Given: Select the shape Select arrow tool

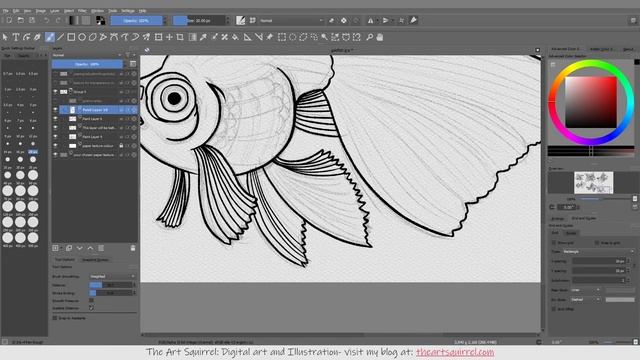Looking at the screenshot, I should (5, 37).
